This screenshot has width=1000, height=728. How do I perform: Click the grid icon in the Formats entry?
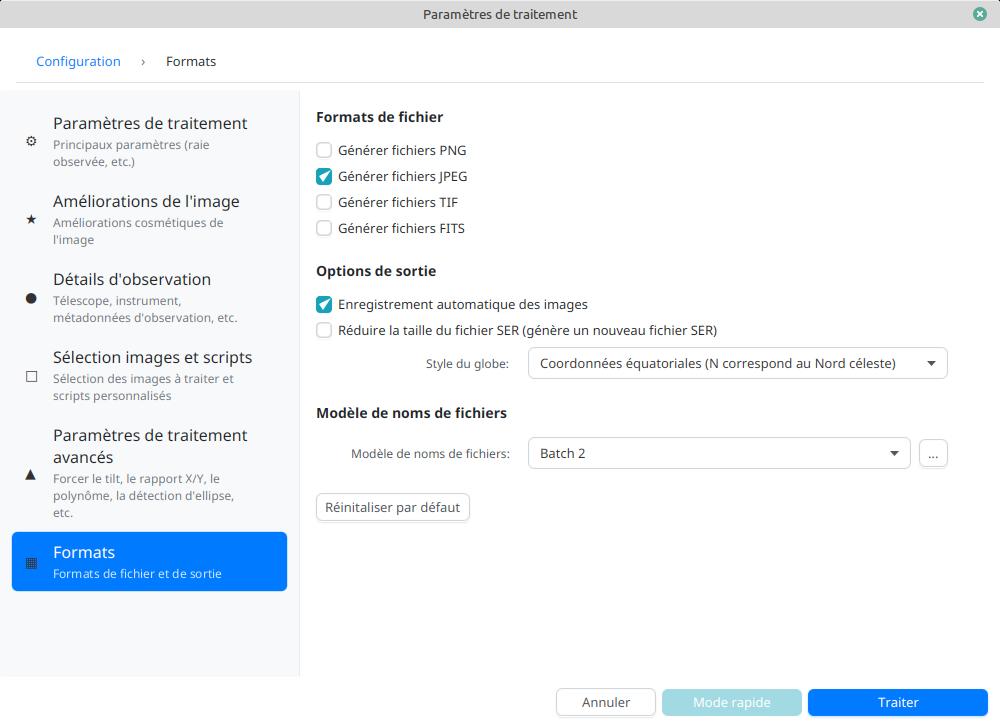(x=31, y=563)
